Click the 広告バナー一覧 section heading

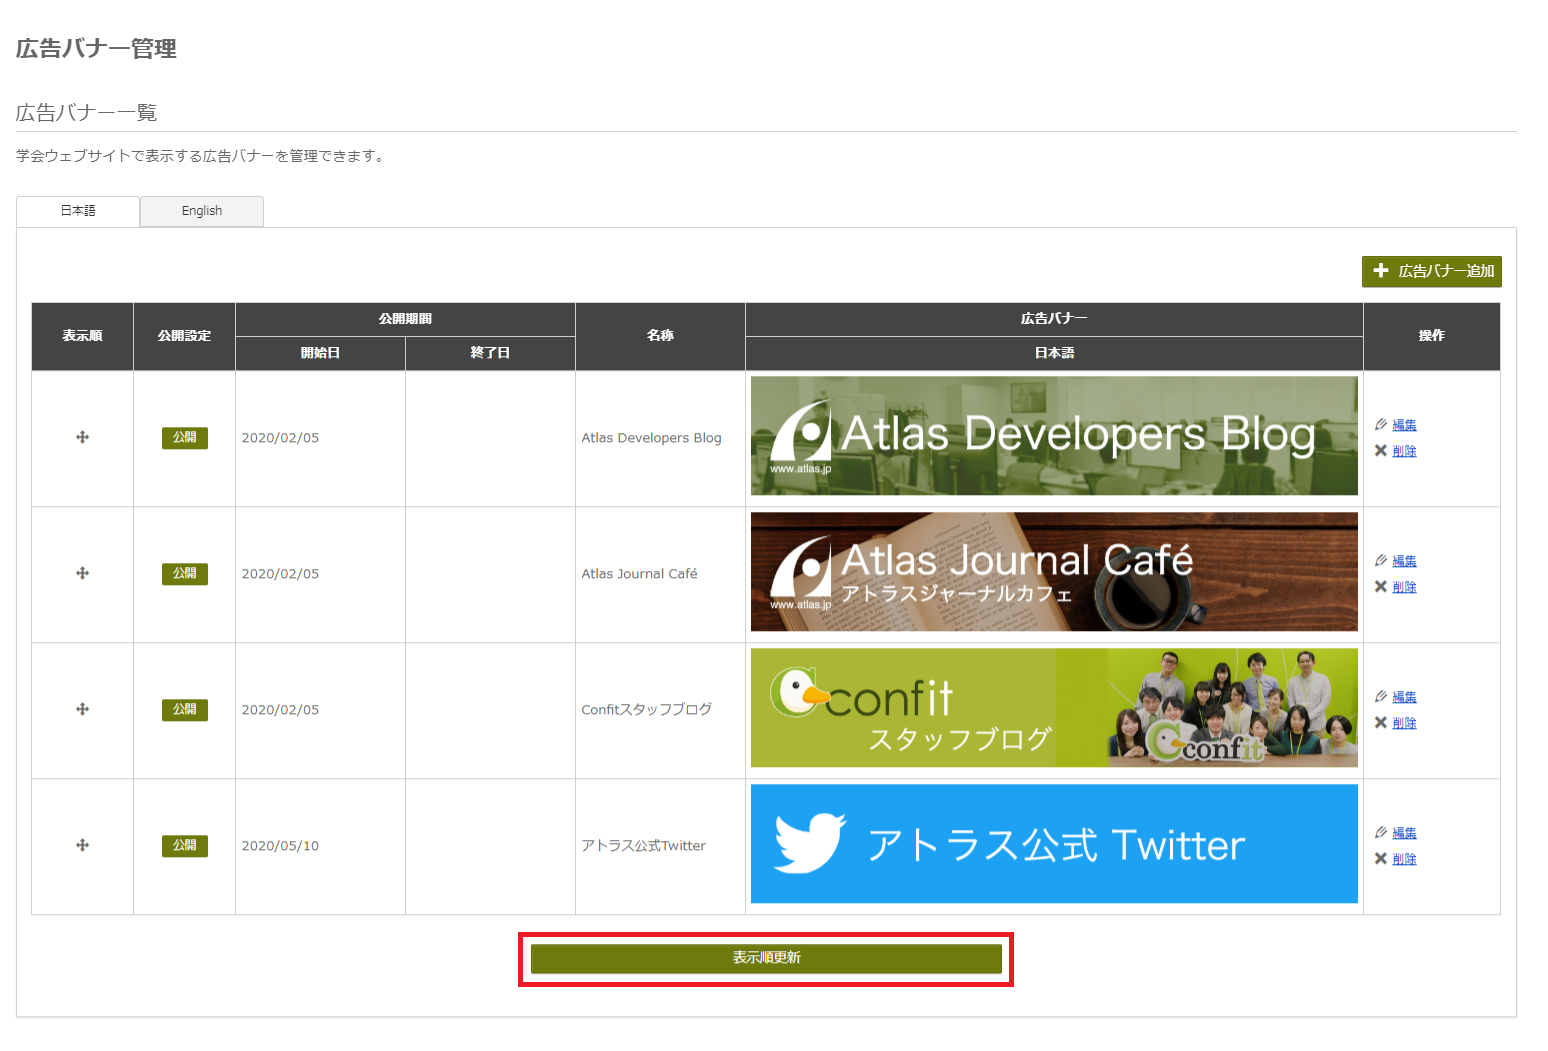tap(87, 113)
